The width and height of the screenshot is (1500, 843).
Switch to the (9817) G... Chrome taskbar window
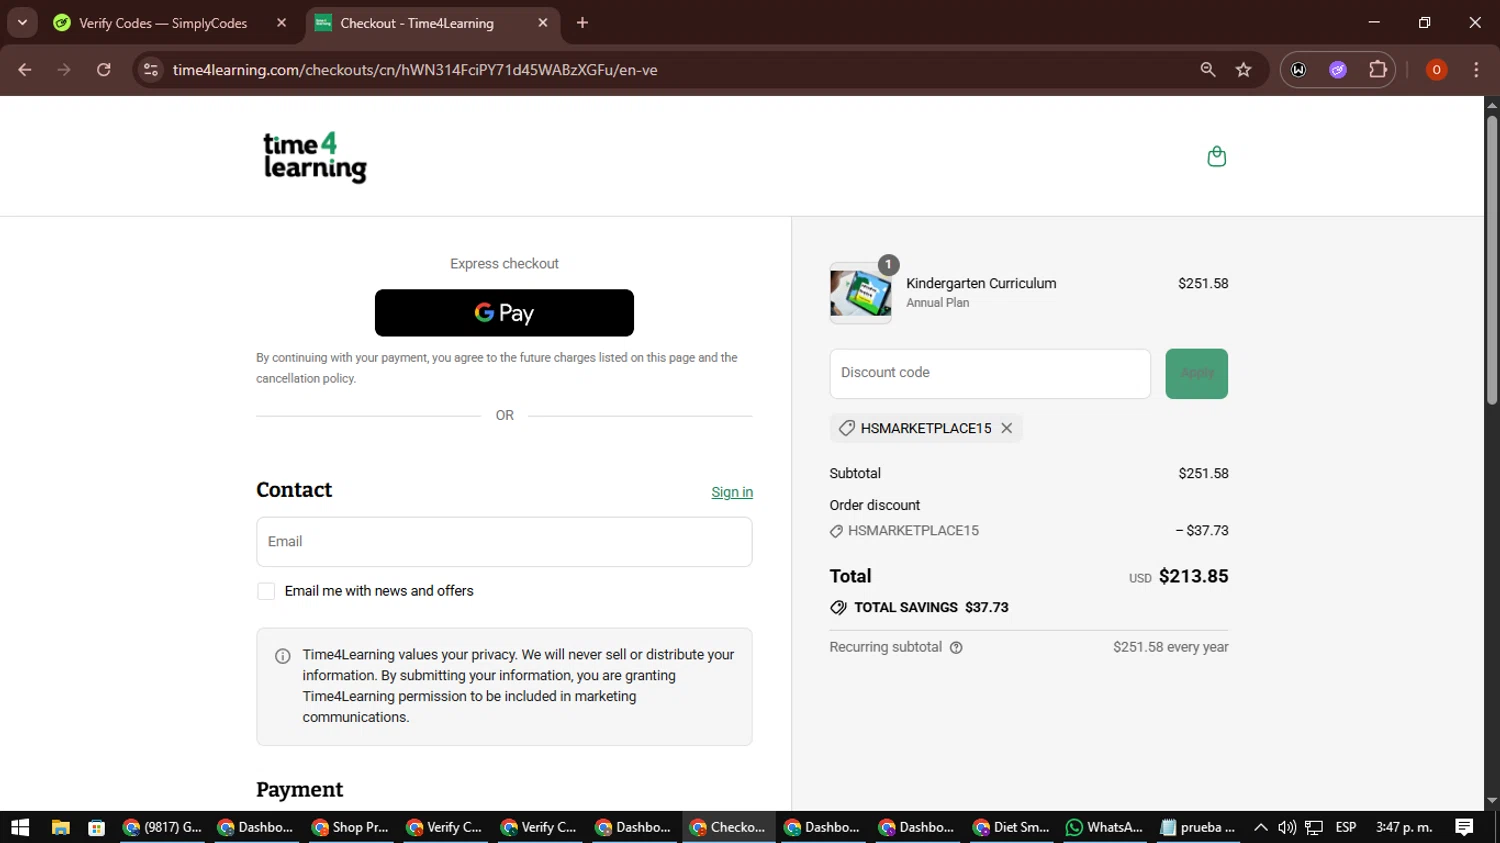point(162,827)
